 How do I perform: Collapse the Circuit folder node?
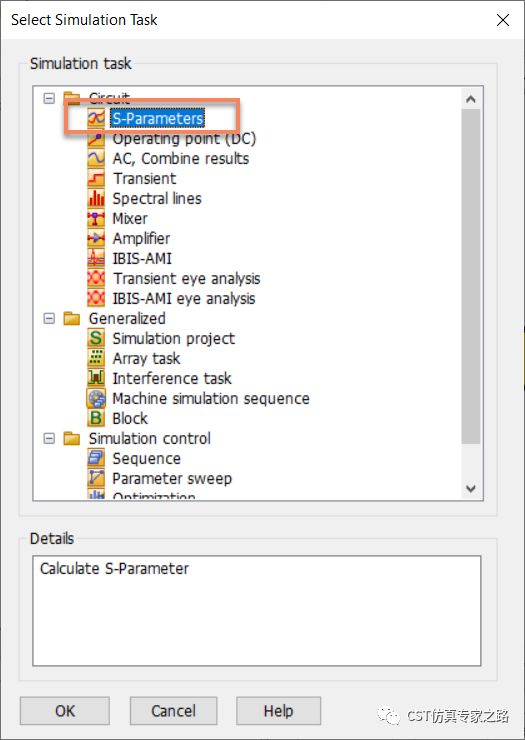(x=49, y=98)
